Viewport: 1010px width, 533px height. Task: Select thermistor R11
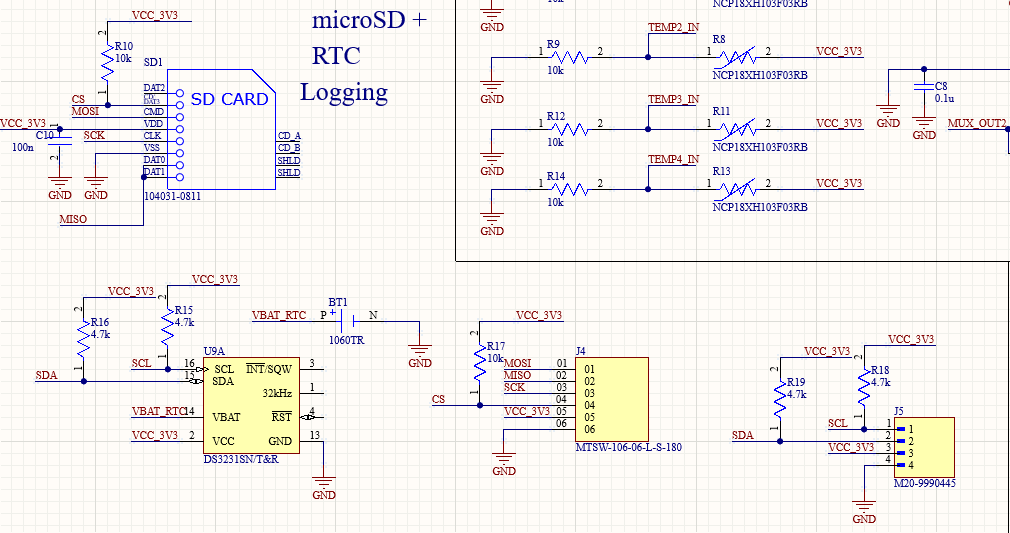pos(738,130)
